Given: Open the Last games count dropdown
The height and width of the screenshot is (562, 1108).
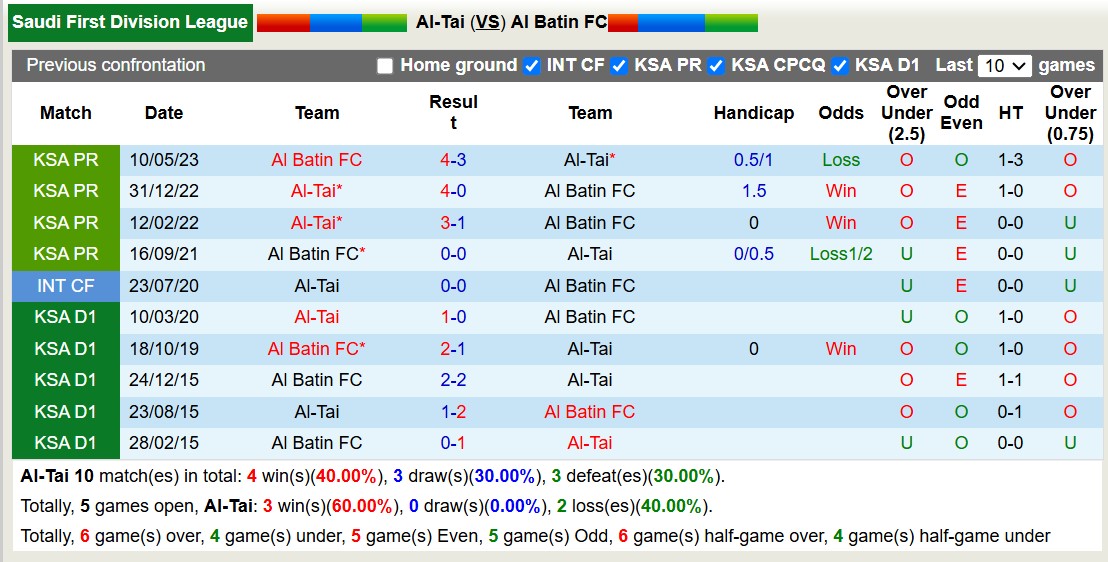Looking at the screenshot, I should point(1004,66).
